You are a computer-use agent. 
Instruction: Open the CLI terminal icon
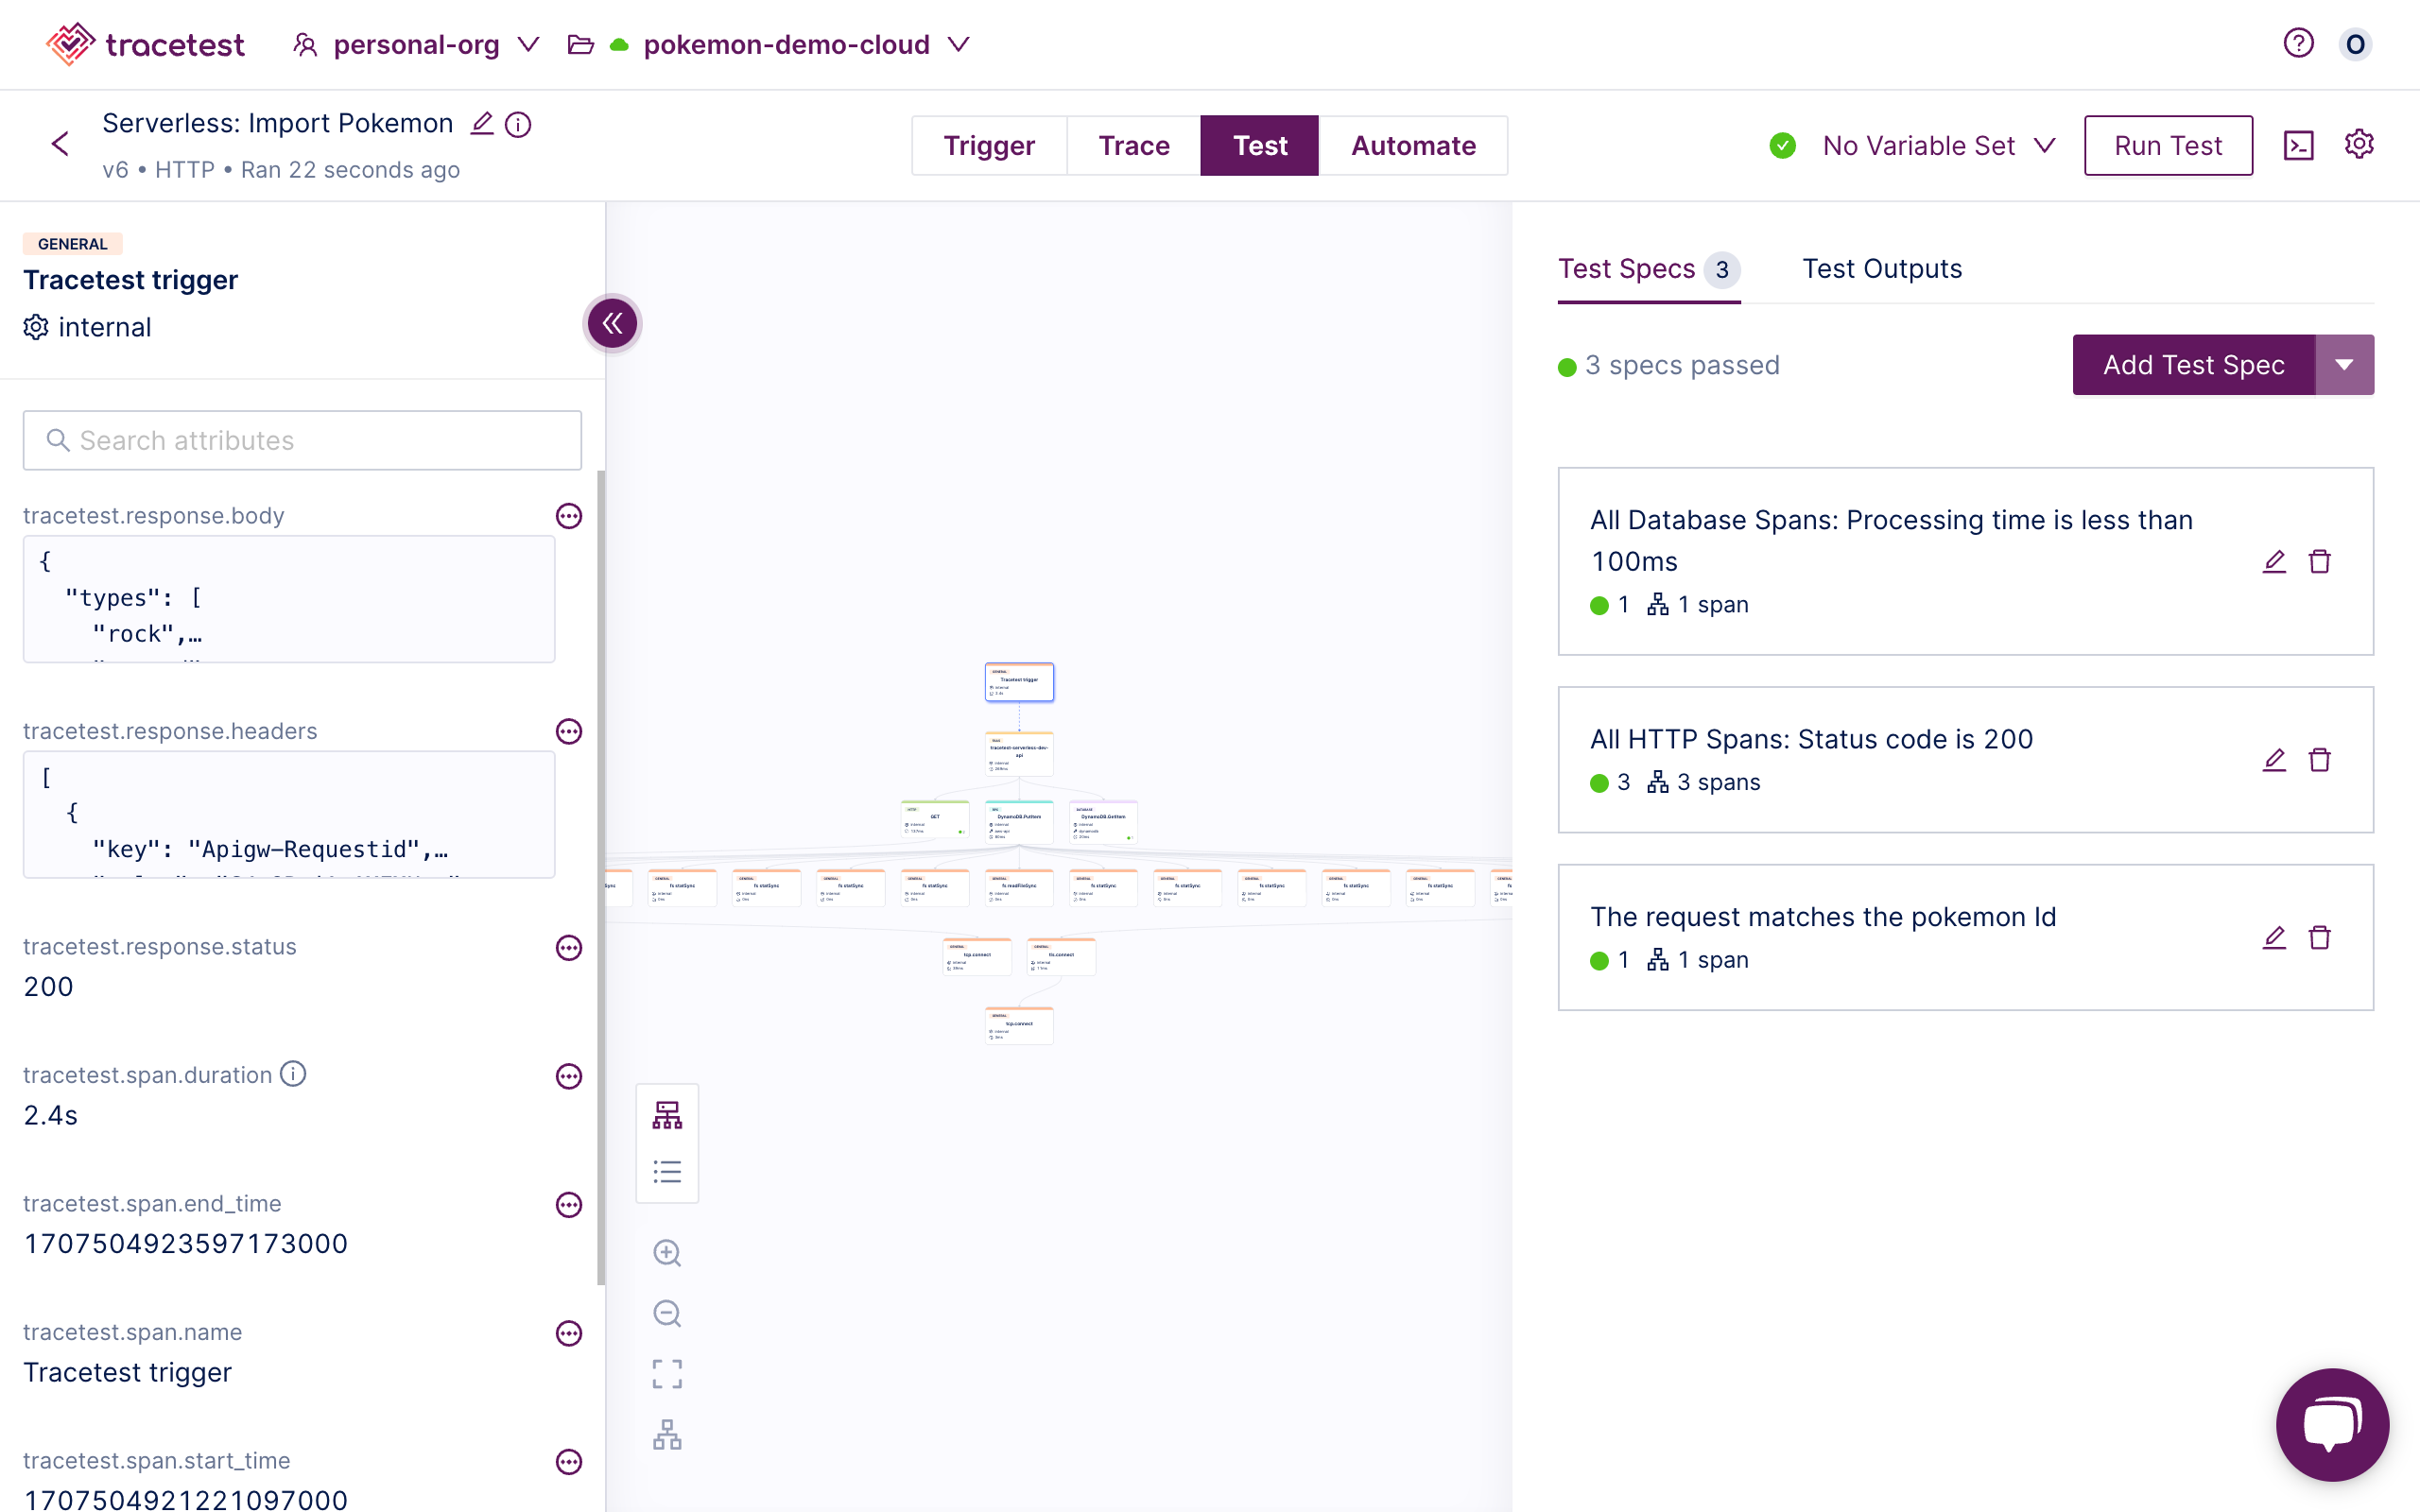click(x=2299, y=146)
